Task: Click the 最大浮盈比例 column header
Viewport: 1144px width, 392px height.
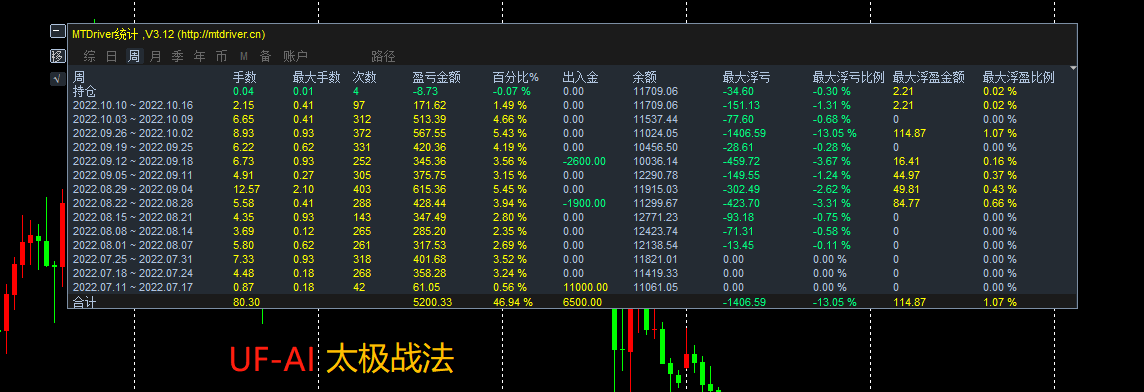Action: click(x=1019, y=77)
